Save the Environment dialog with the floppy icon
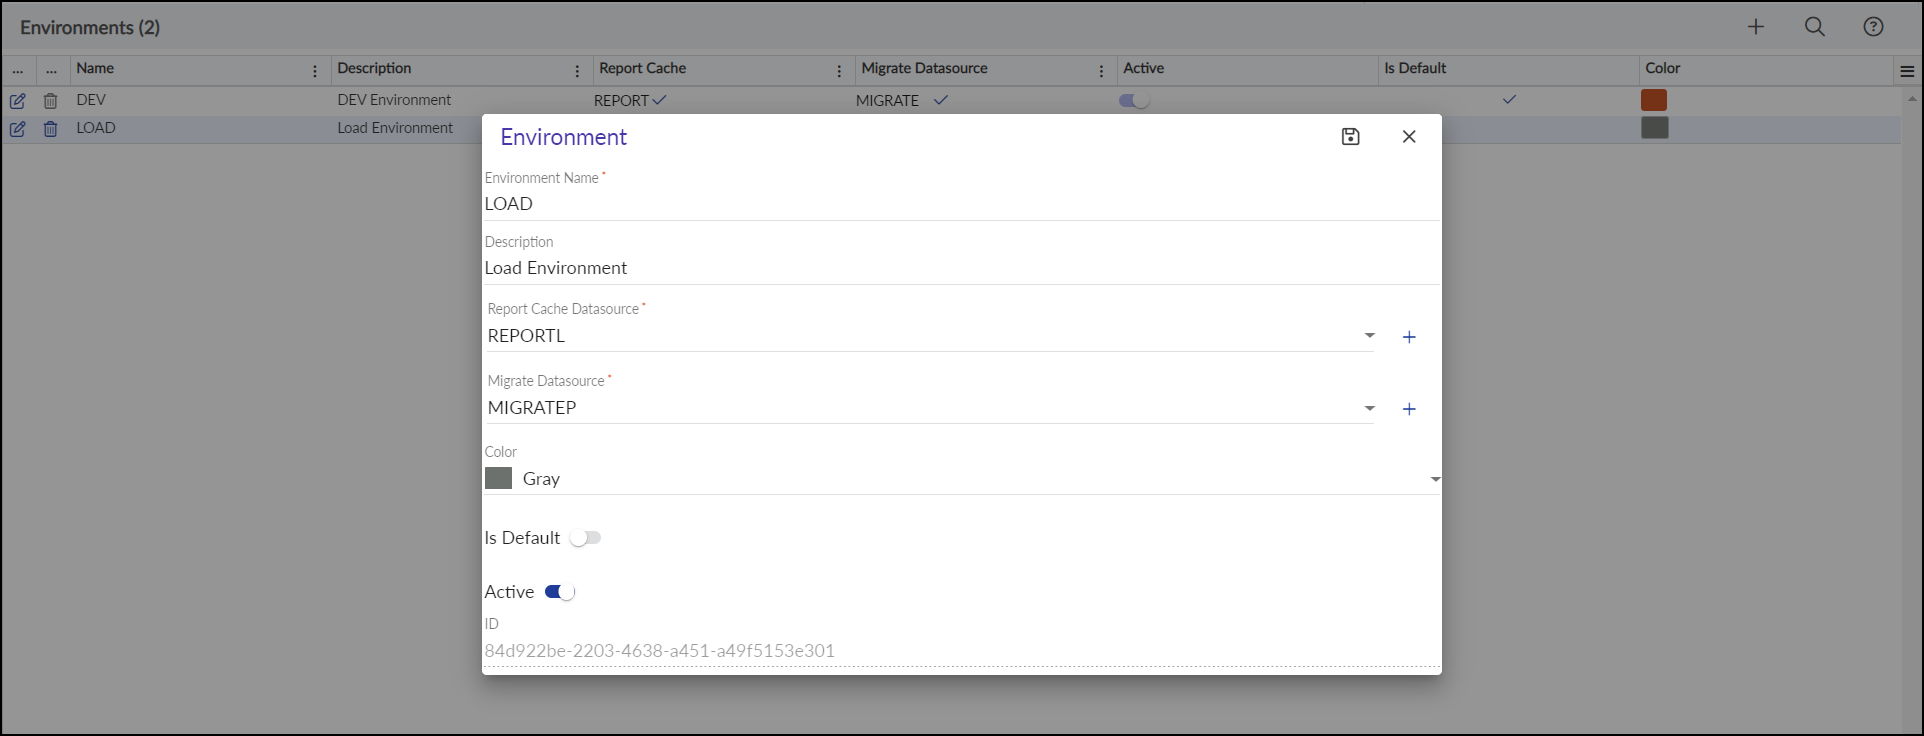 (x=1350, y=137)
